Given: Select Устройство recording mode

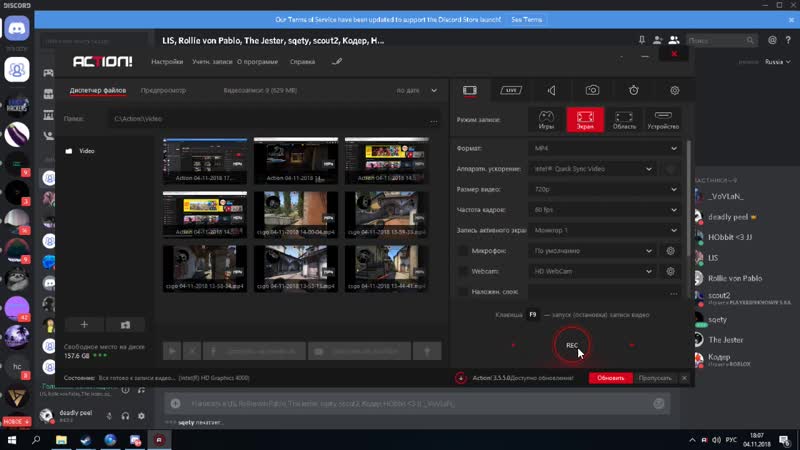Looking at the screenshot, I should point(663,120).
